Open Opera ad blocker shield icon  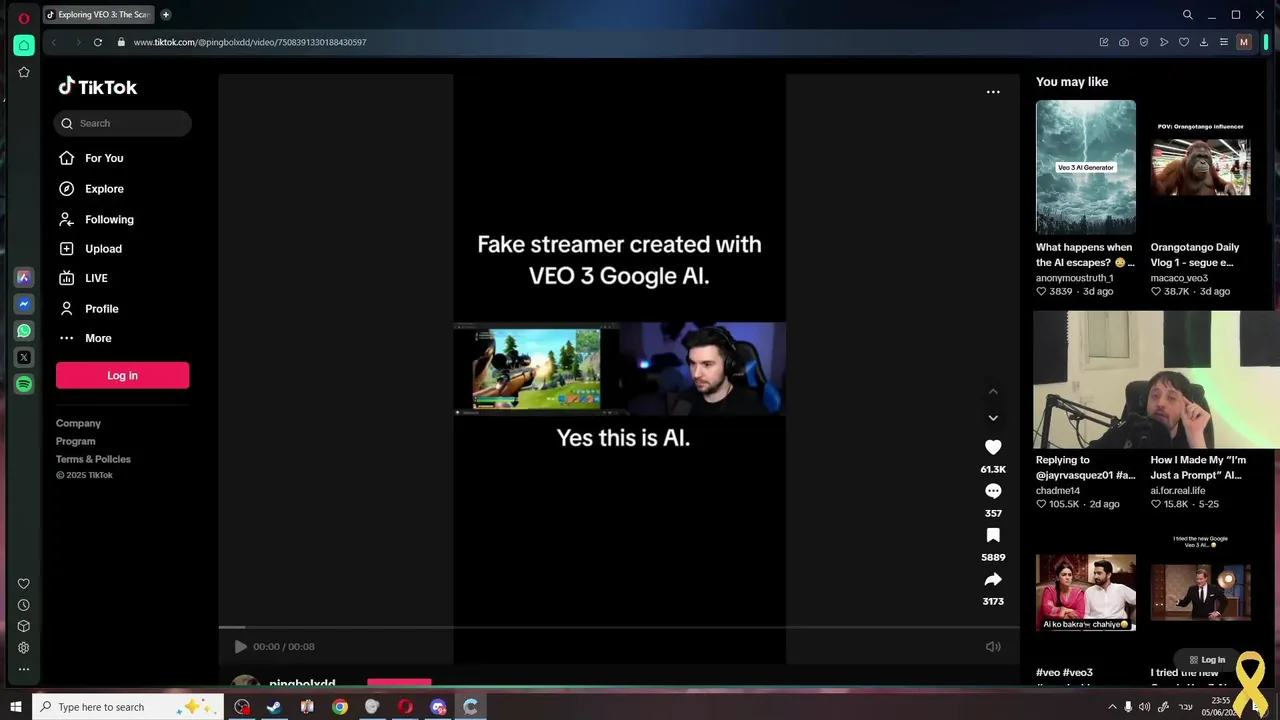pyautogui.click(x=1144, y=42)
